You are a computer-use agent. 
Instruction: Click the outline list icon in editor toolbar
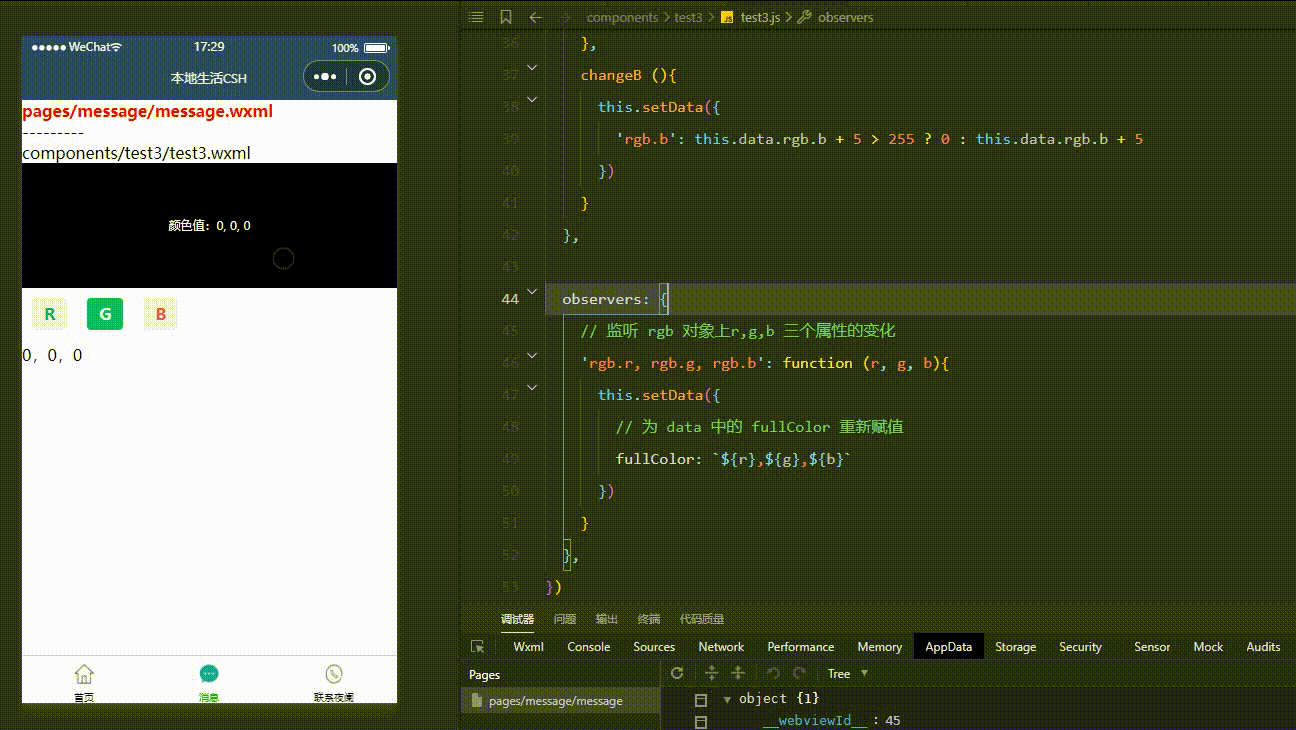coord(476,17)
